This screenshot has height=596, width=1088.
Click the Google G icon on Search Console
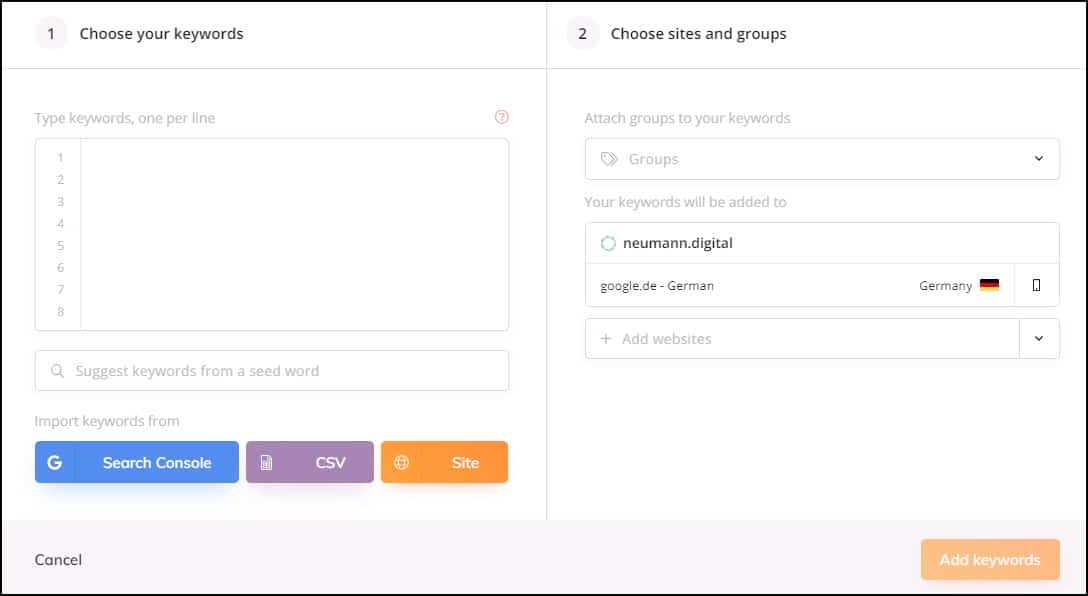(55, 462)
